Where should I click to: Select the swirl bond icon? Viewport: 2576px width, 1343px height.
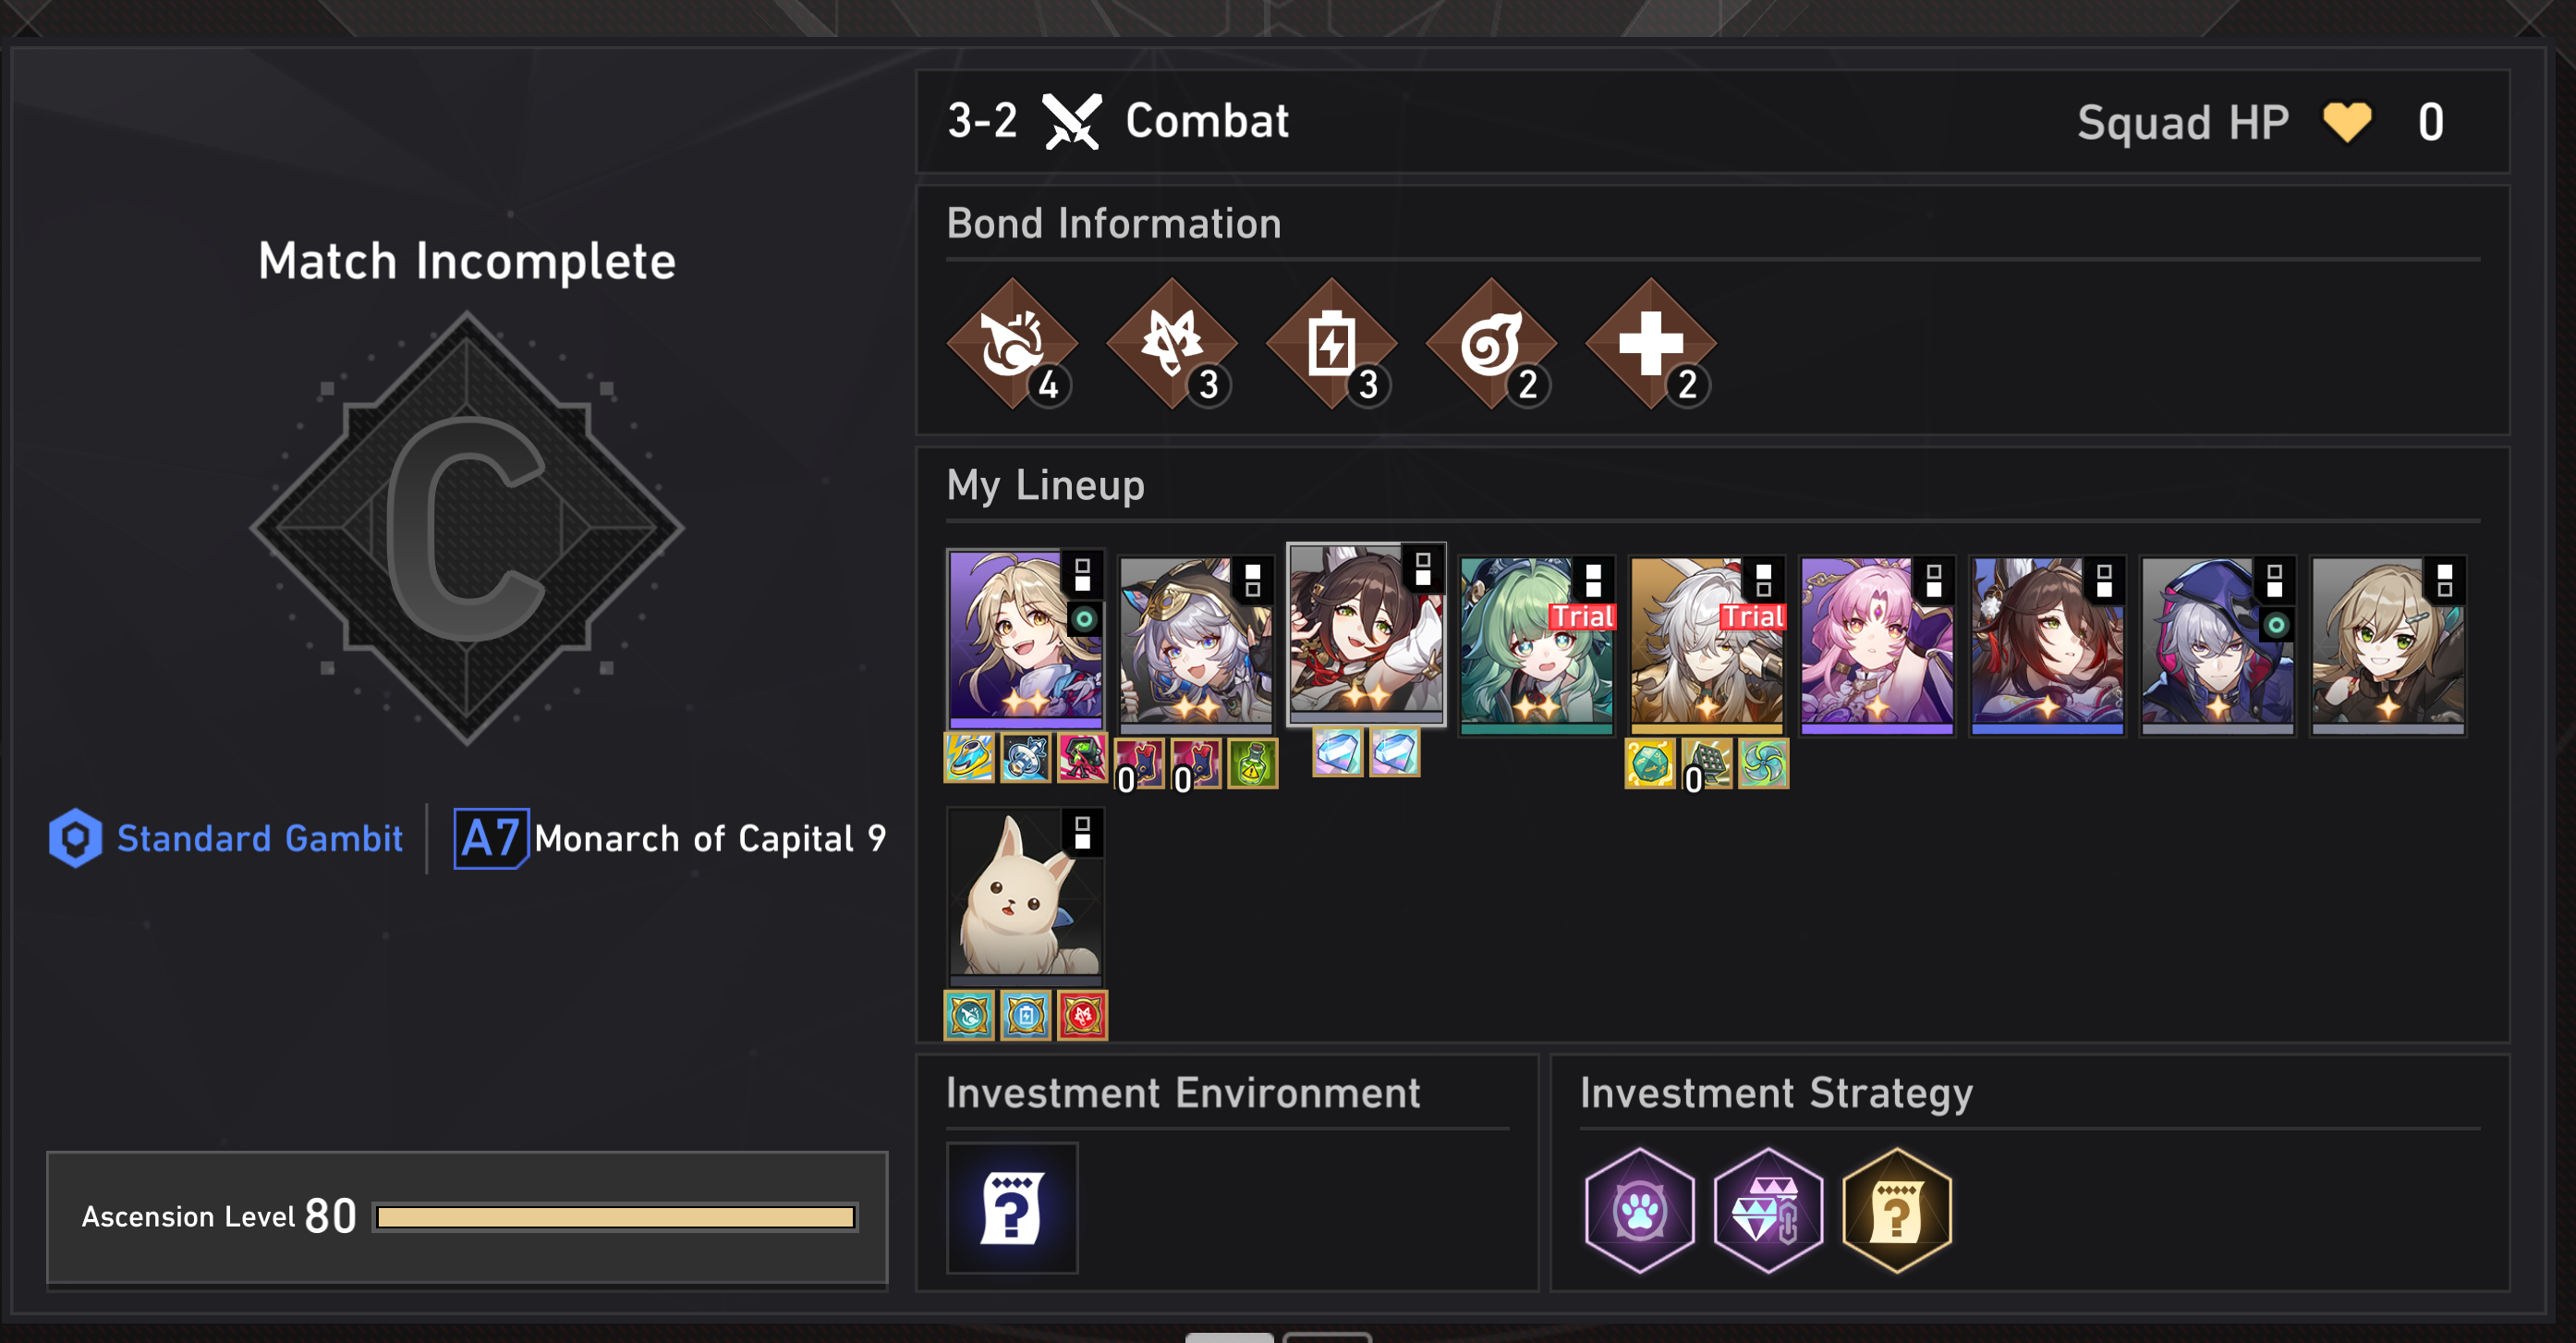pos(1491,343)
